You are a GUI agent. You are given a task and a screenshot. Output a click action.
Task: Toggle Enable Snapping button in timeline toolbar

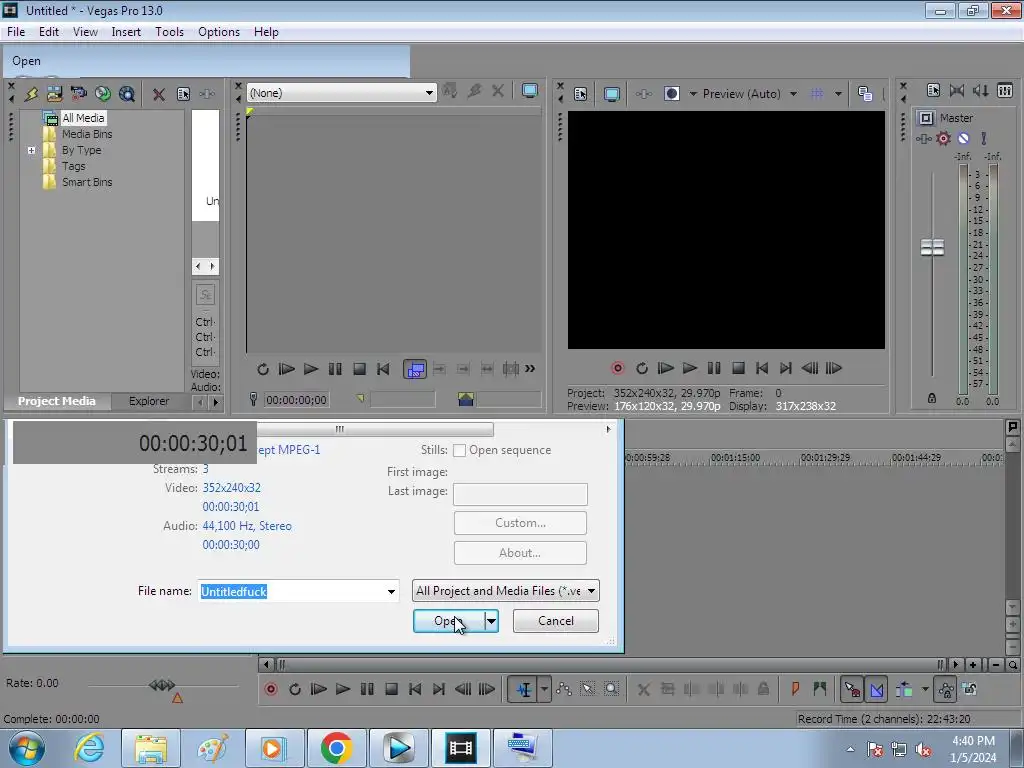click(x=852, y=689)
